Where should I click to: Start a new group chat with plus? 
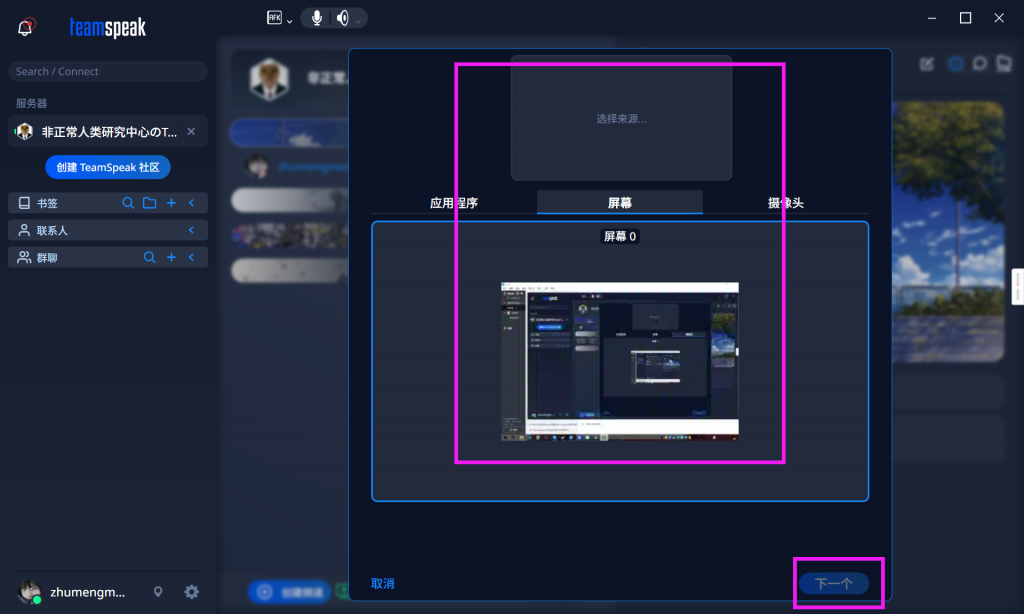click(171, 257)
